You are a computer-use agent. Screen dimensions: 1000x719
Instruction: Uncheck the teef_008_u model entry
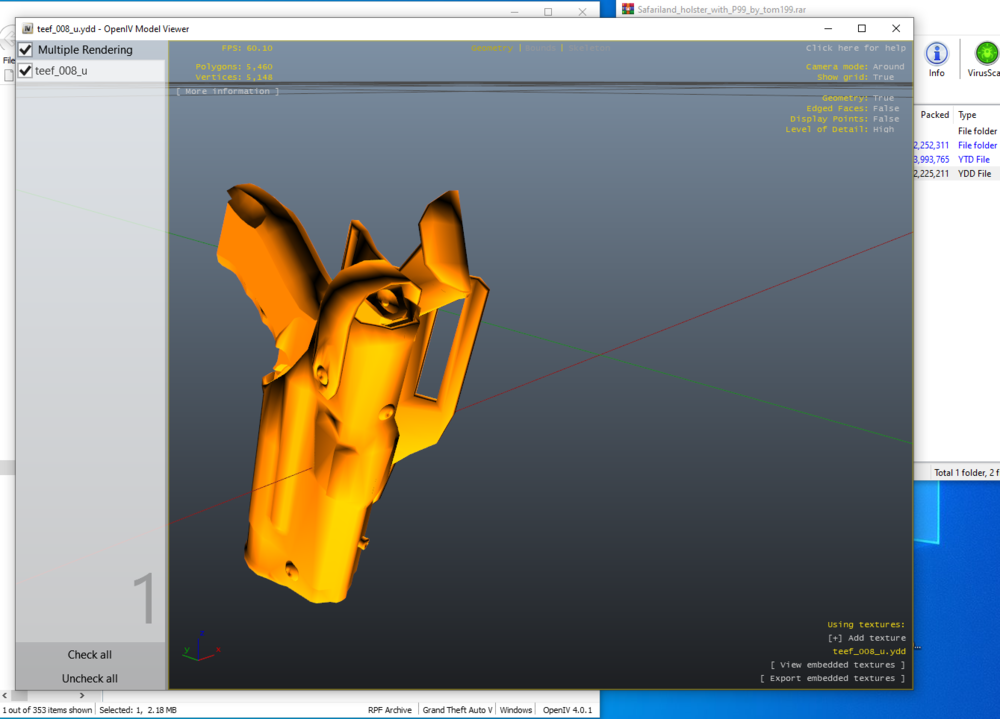click(x=24, y=70)
